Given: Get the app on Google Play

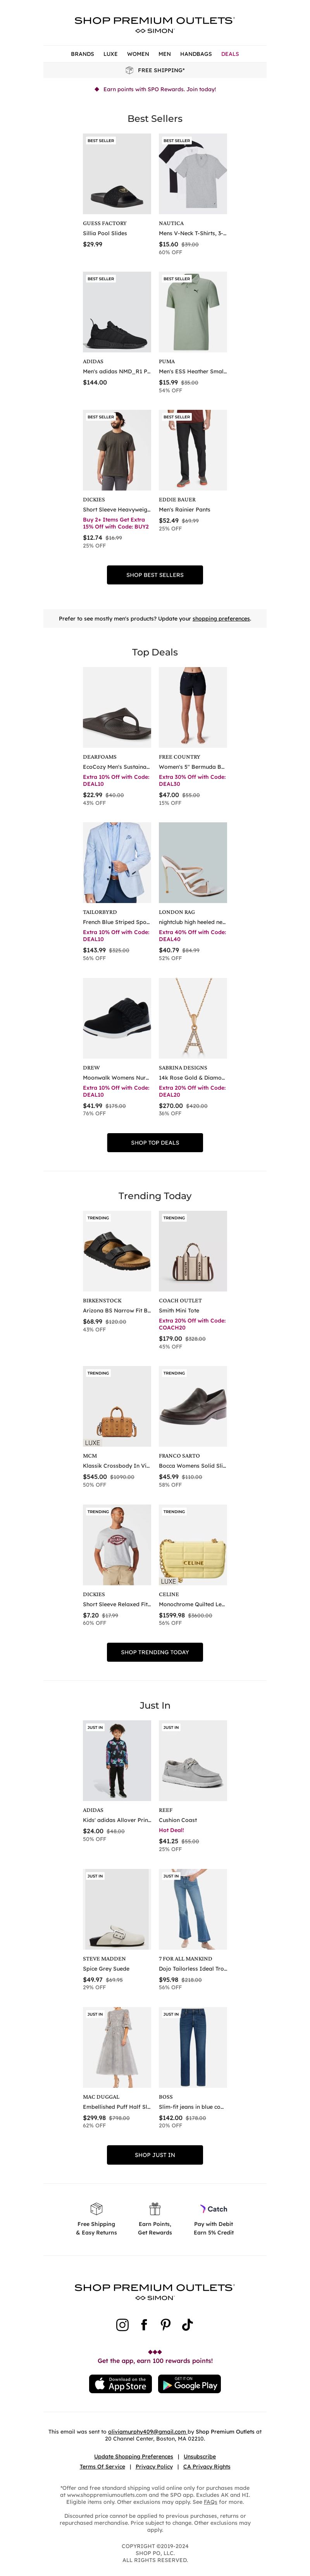Looking at the screenshot, I should (190, 2384).
